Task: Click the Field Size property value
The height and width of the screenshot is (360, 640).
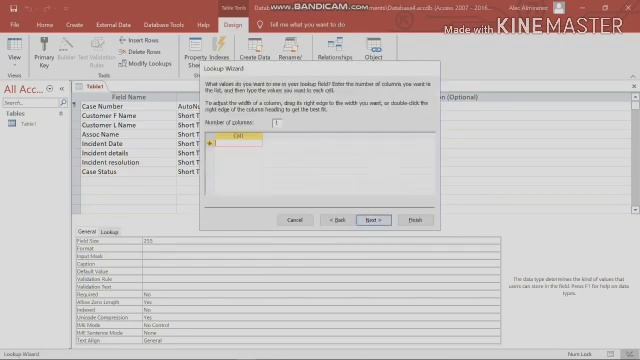Action: pyautogui.click(x=321, y=241)
